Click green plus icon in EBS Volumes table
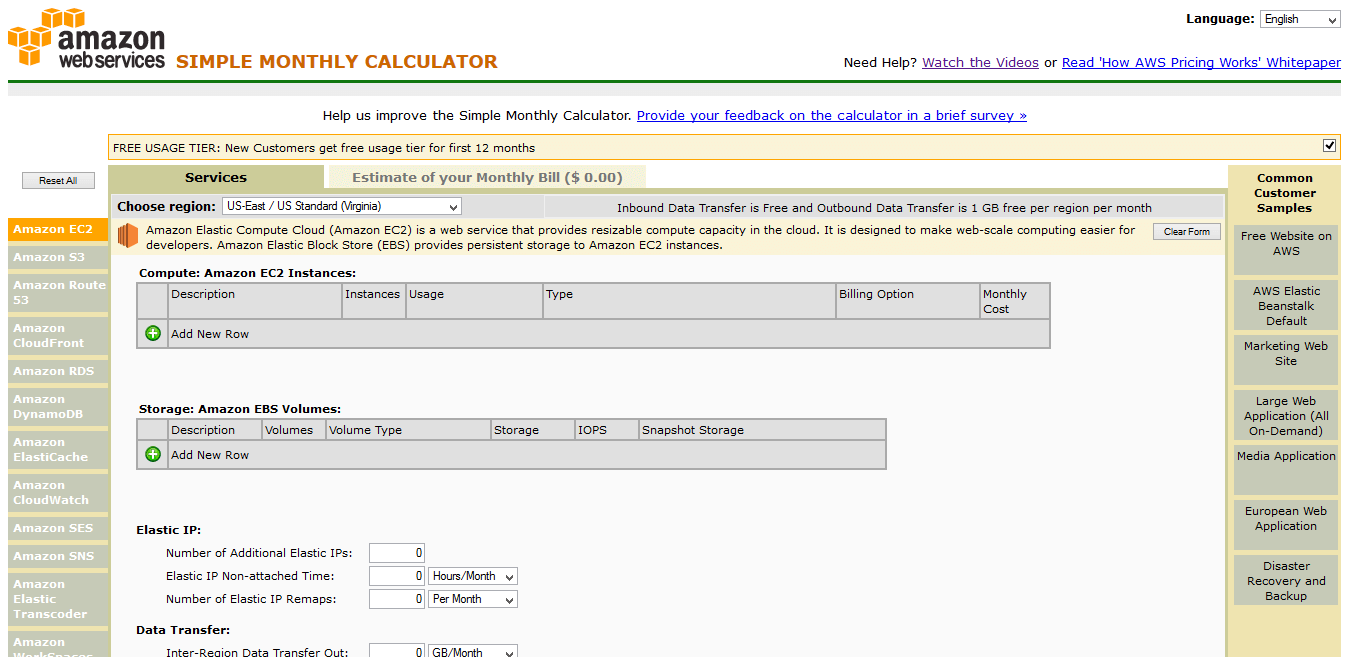Viewport: 1349px width, 657px height. pyautogui.click(x=153, y=454)
